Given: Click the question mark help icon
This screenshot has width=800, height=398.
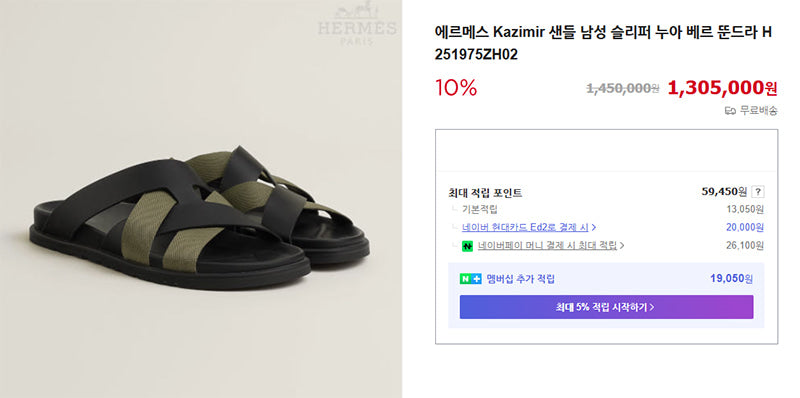Looking at the screenshot, I should (x=758, y=192).
